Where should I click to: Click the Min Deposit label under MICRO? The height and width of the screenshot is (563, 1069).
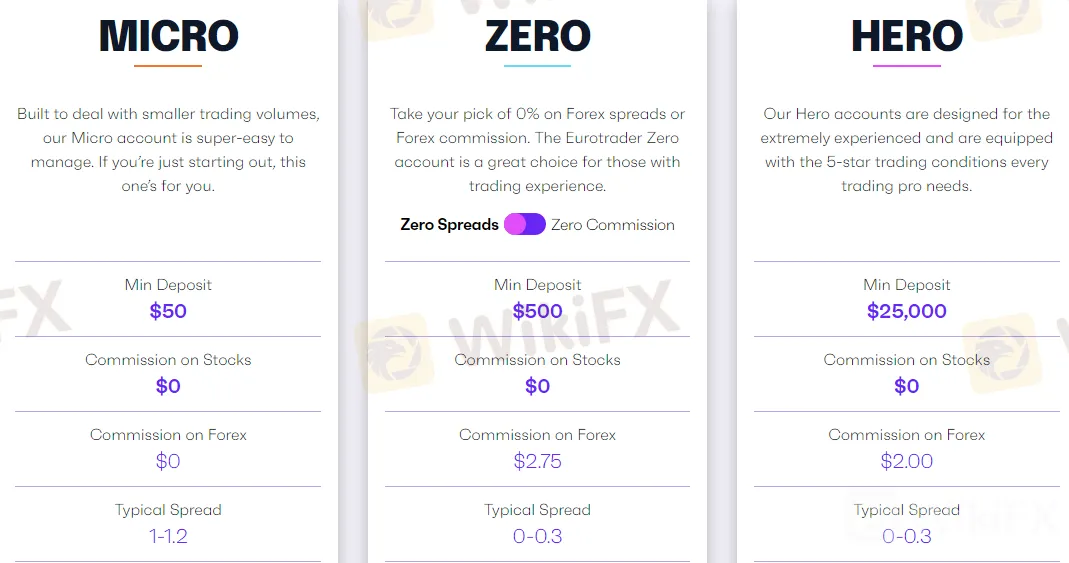point(168,285)
